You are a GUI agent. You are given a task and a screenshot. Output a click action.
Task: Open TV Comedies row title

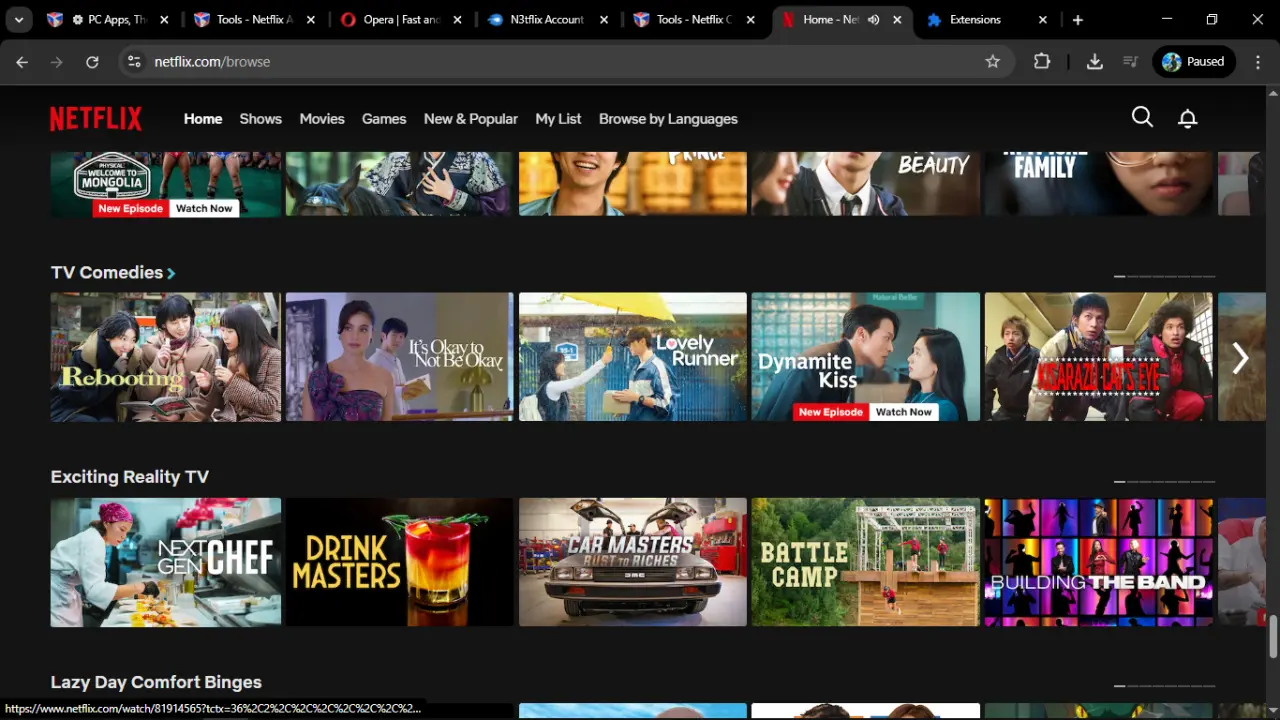(x=107, y=272)
